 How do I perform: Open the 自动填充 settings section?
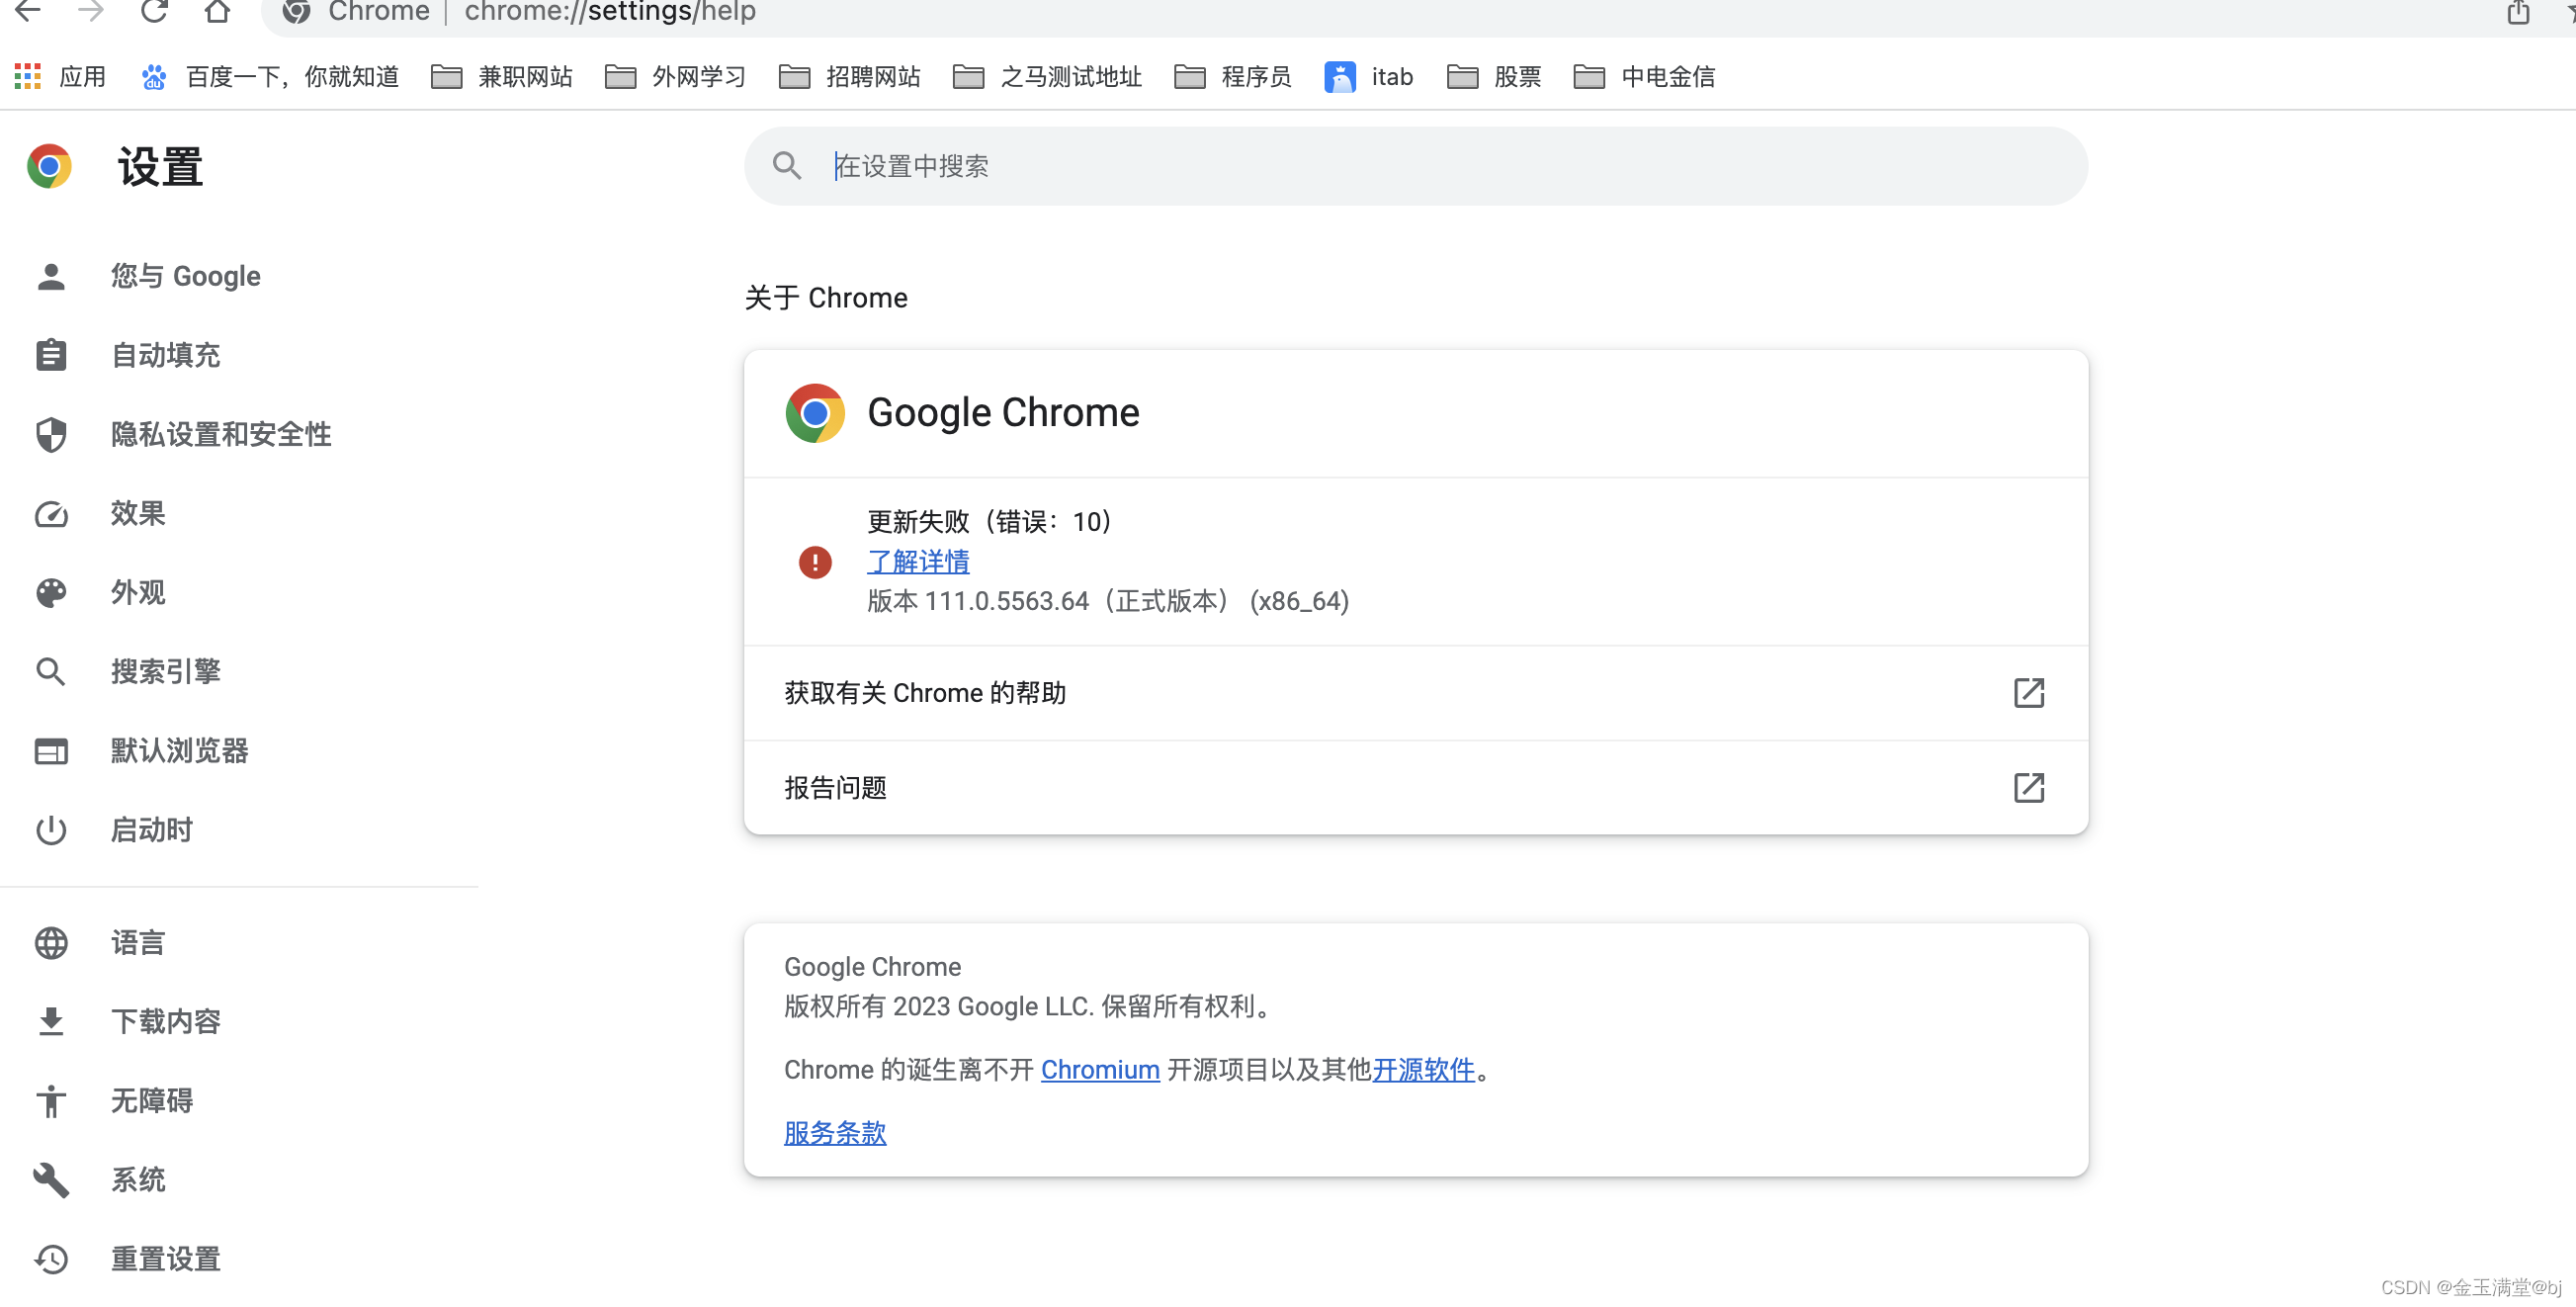pos(166,355)
